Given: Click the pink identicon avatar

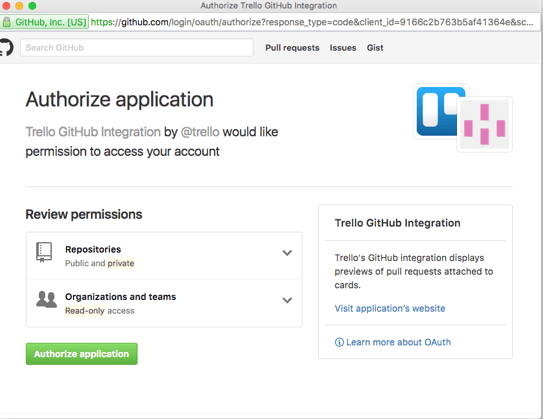Looking at the screenshot, I should (484, 124).
